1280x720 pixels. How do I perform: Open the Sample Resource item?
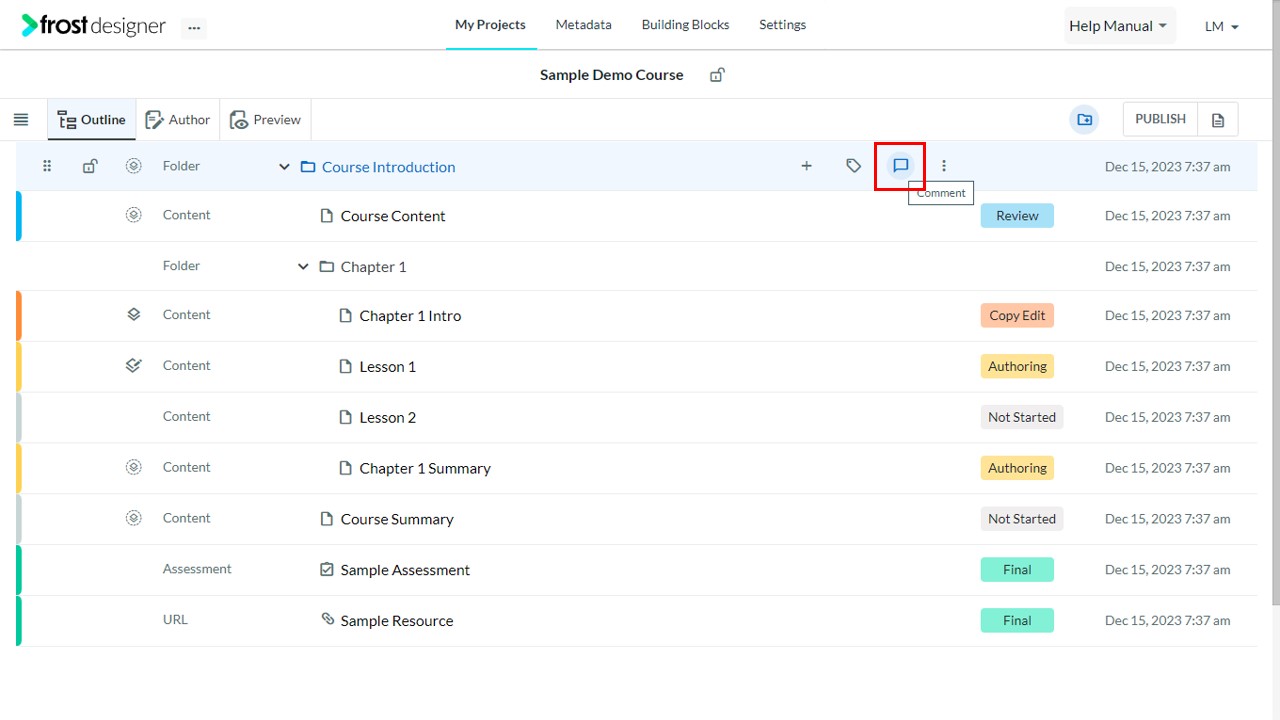coord(397,621)
